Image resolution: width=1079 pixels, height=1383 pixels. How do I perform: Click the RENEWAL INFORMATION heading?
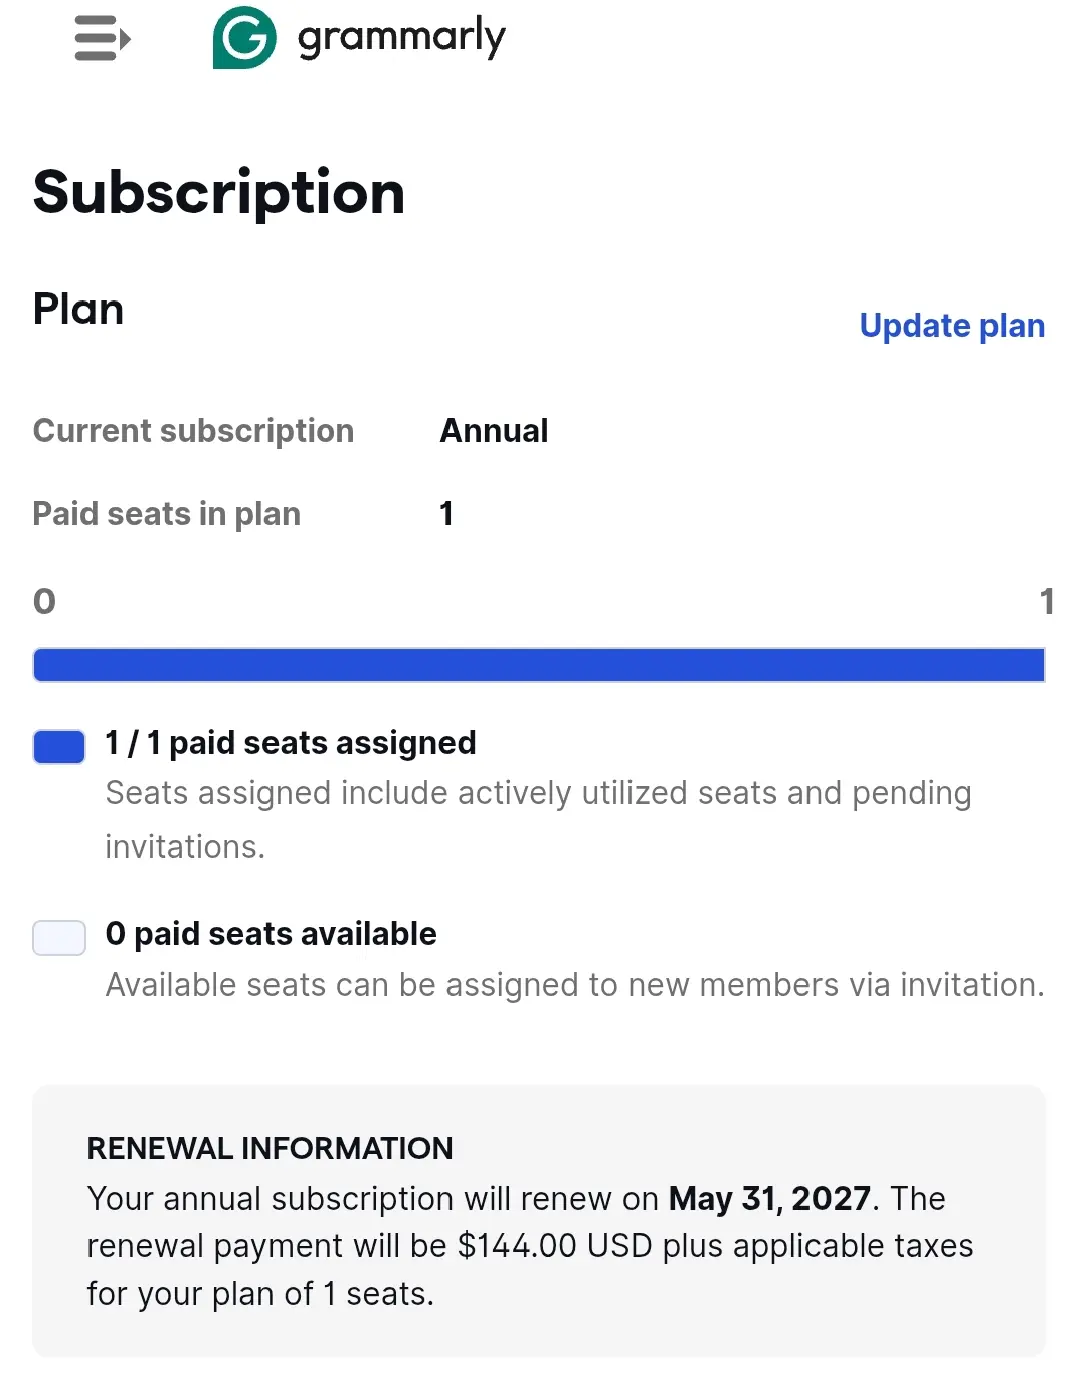pyautogui.click(x=270, y=1148)
